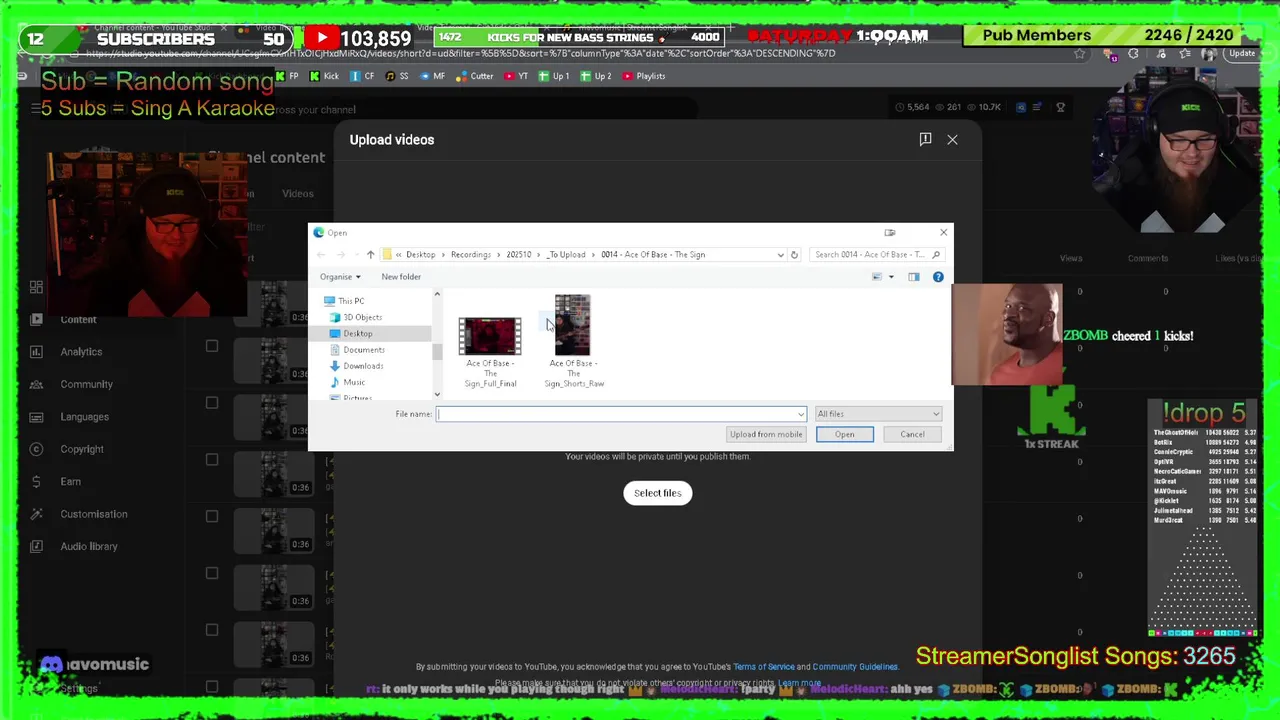Open Analytics in YouTube Studio sidebar
The image size is (1280, 720).
point(81,352)
